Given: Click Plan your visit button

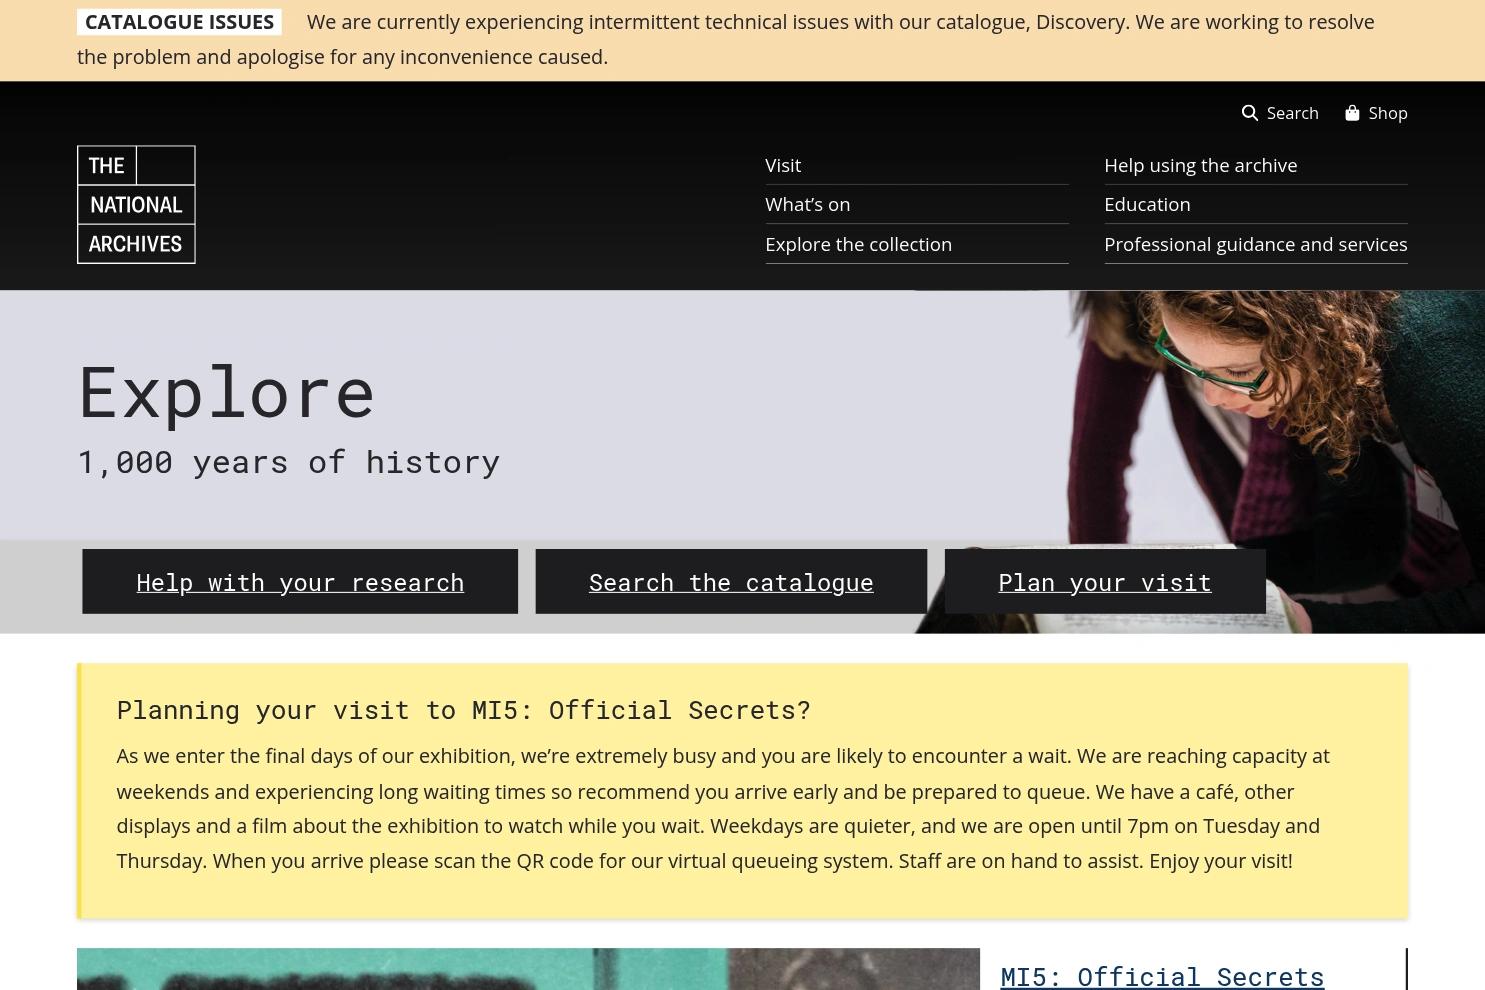Looking at the screenshot, I should click(1105, 582).
